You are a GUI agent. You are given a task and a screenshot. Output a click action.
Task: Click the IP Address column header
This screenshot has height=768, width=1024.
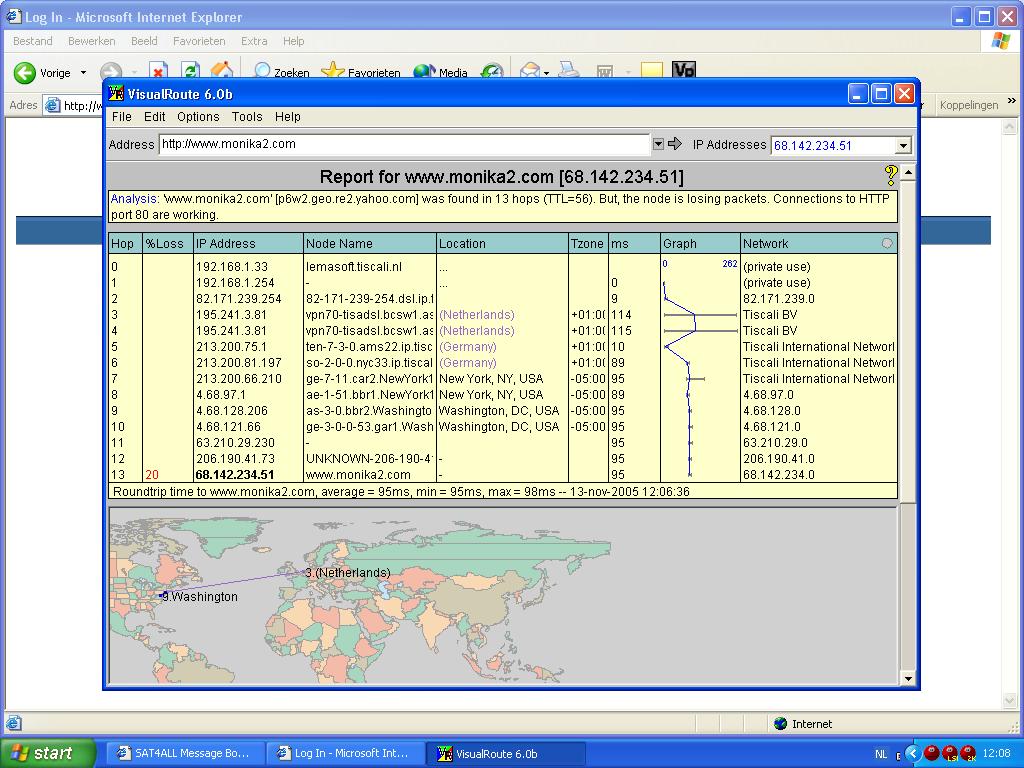(x=248, y=244)
